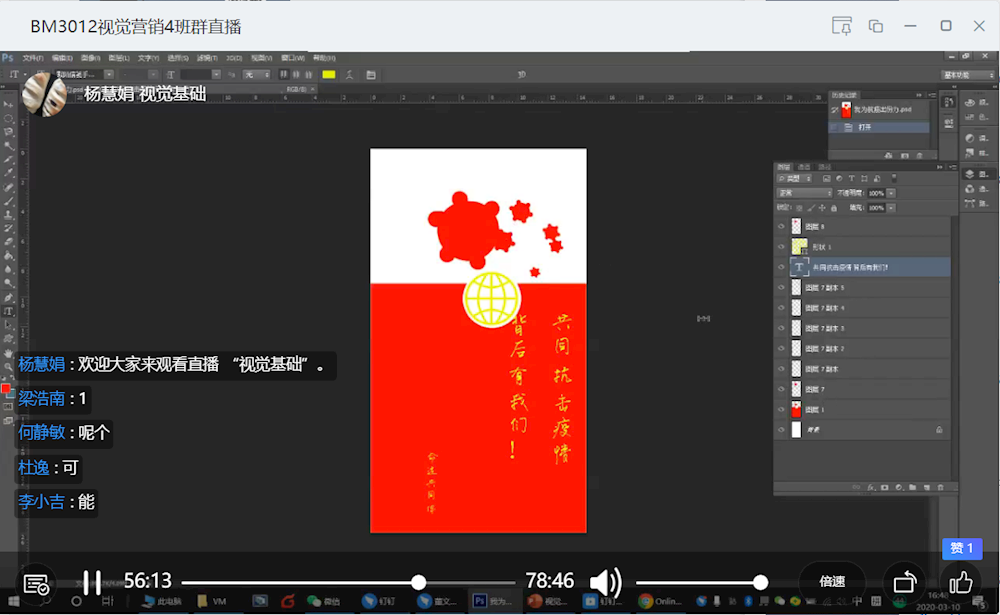Give a thumbs-up with the like icon
1000x615 pixels.
[x=960, y=580]
